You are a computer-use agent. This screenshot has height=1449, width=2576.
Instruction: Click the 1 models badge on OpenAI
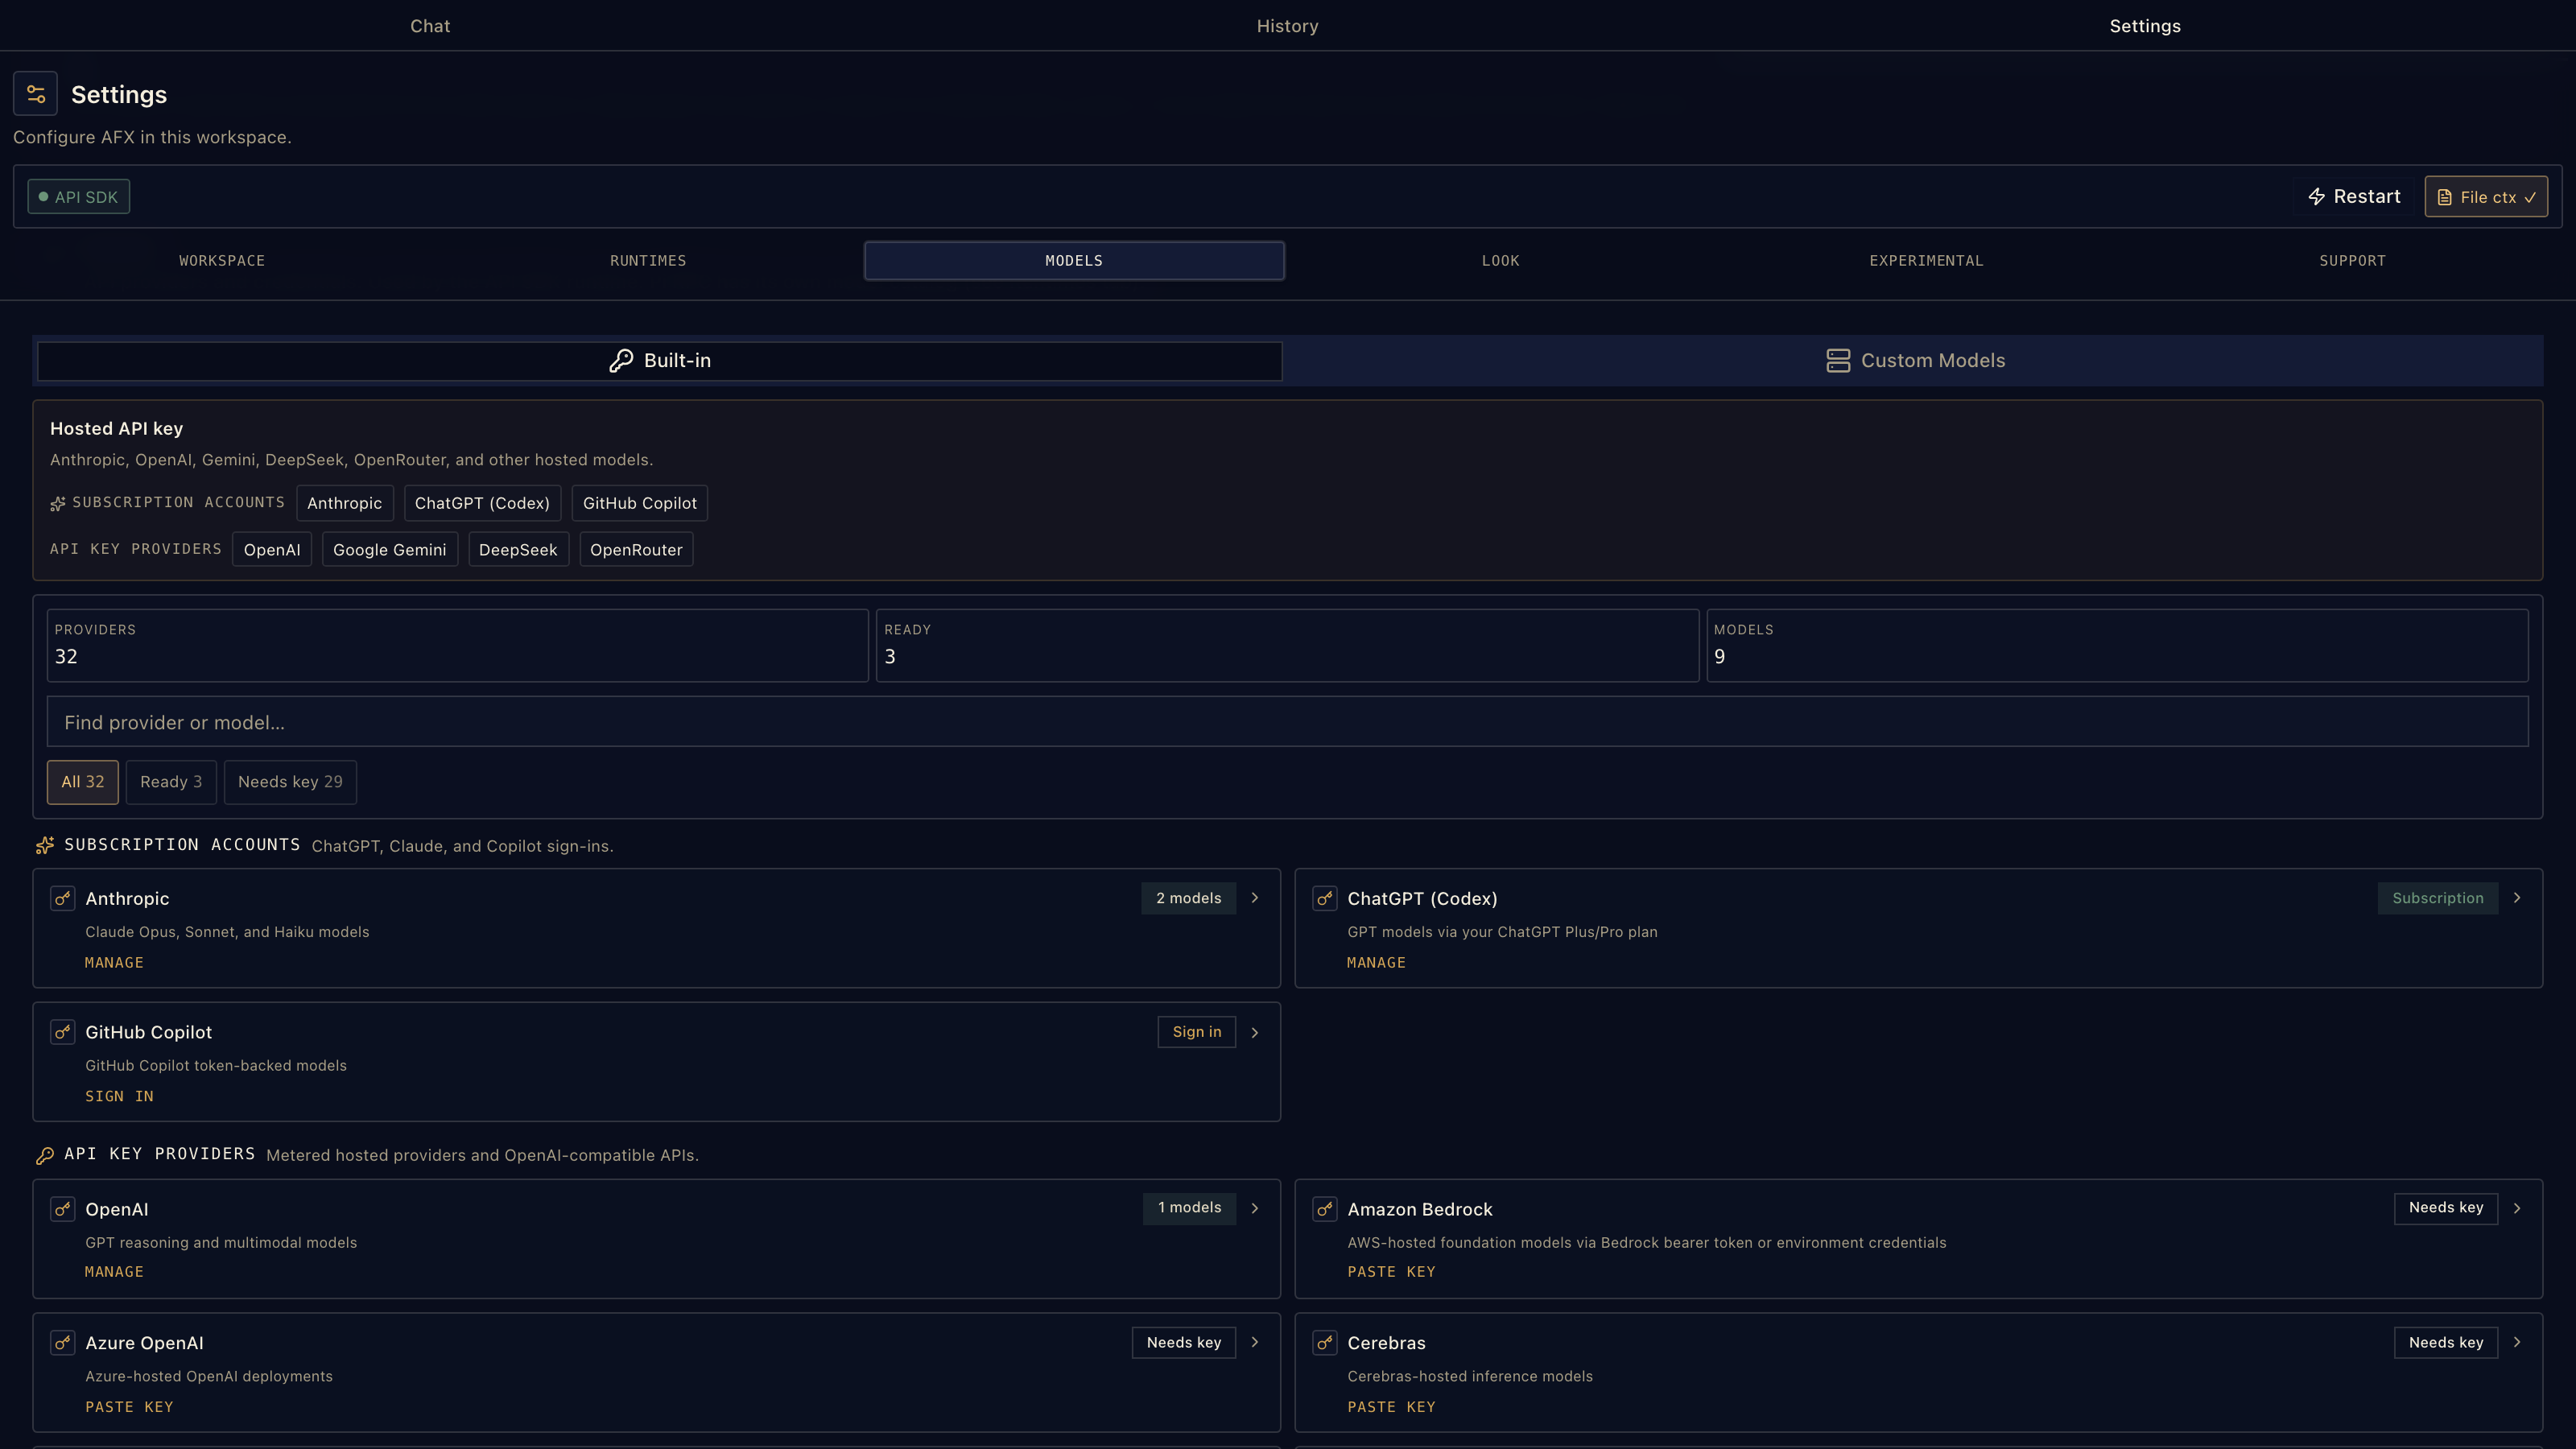(1190, 1208)
